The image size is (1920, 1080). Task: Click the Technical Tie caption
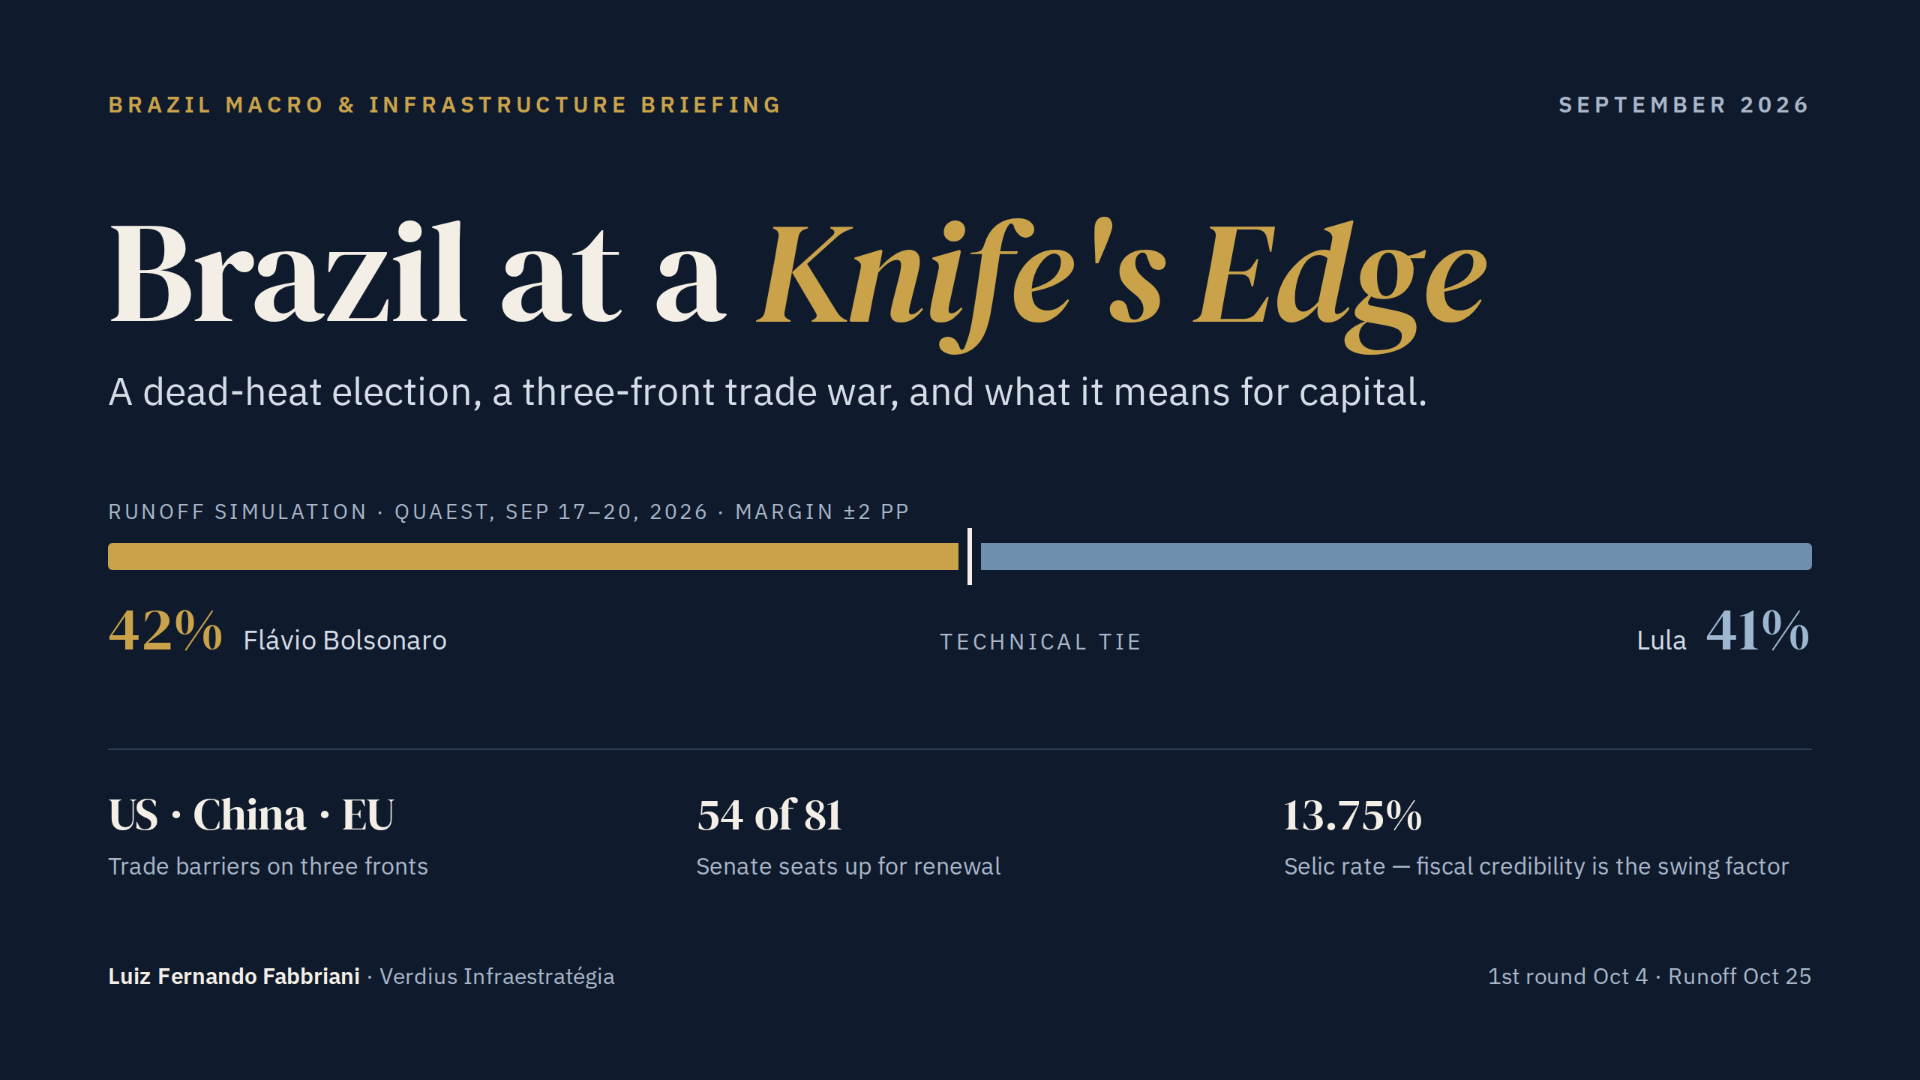[1040, 642]
